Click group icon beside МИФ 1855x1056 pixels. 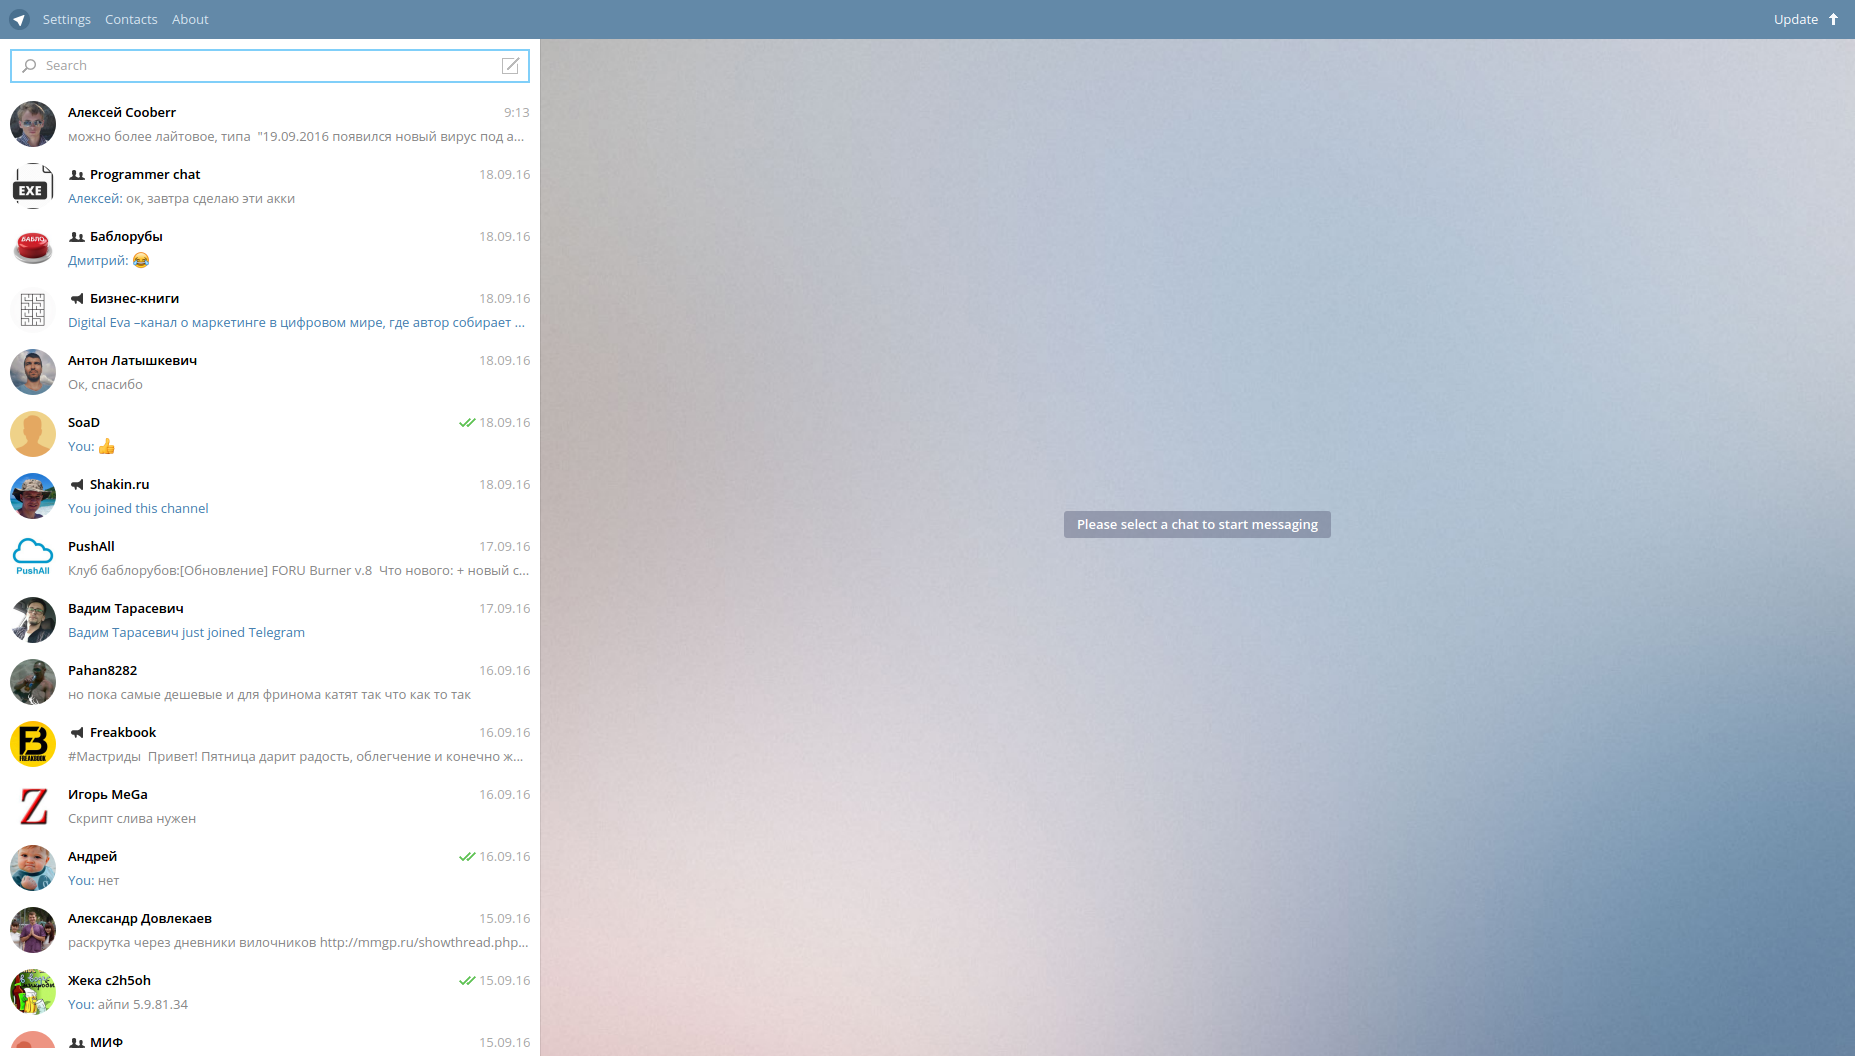point(77,1043)
